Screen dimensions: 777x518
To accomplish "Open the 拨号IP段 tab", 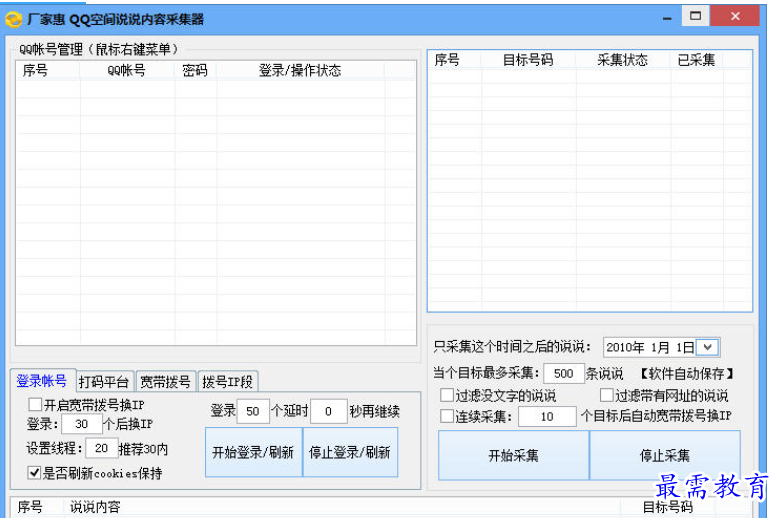I will [x=227, y=382].
